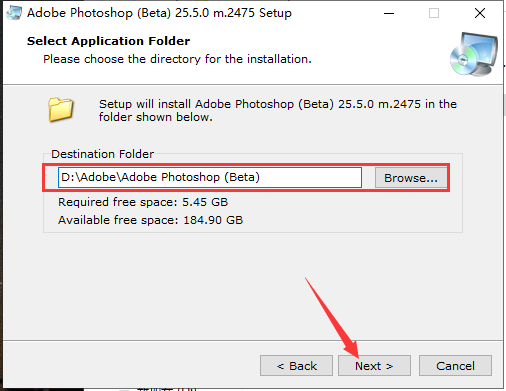Viewport: 506px width, 391px height.
Task: Click the setup installer icon in title bar
Action: tap(14, 13)
